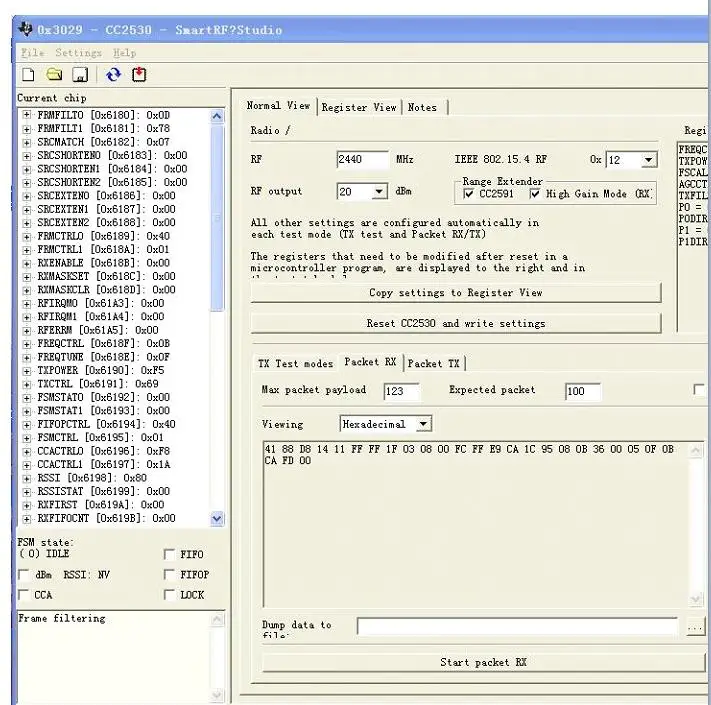The image size is (711, 705).
Task: Click the RF frequency MHz input field
Action: [x=362, y=159]
